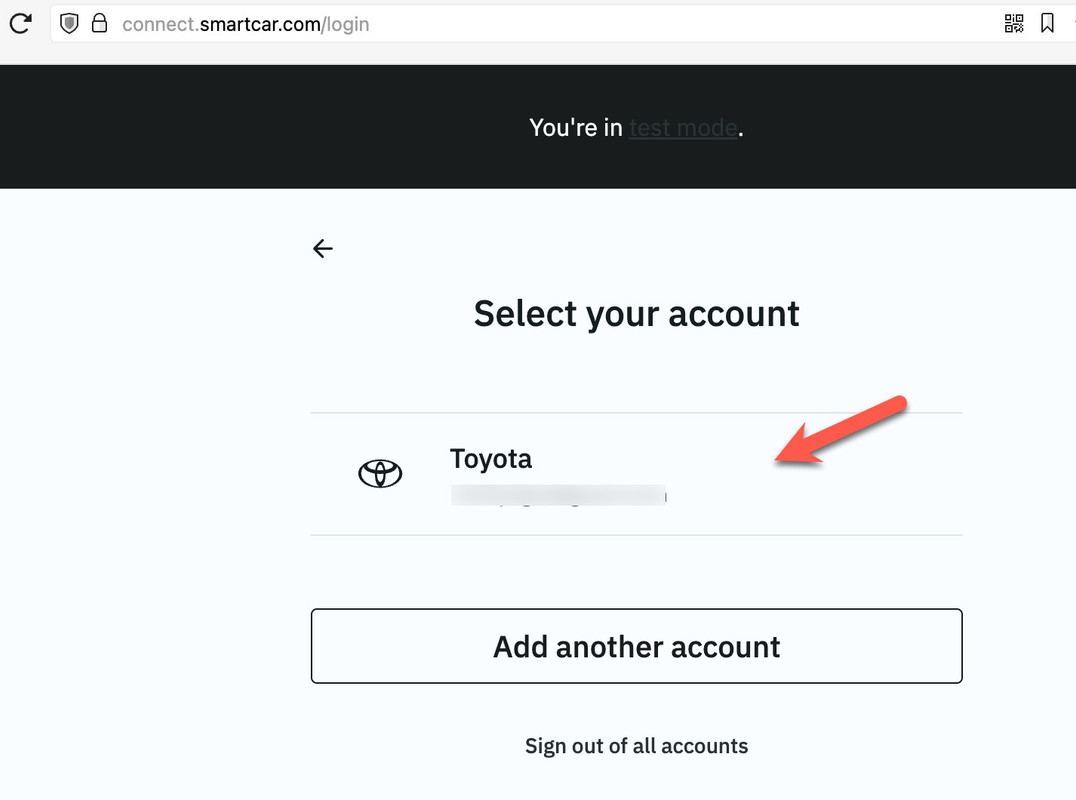The image size is (1076, 800).
Task: Click the Toyota logo icon
Action: [380, 473]
